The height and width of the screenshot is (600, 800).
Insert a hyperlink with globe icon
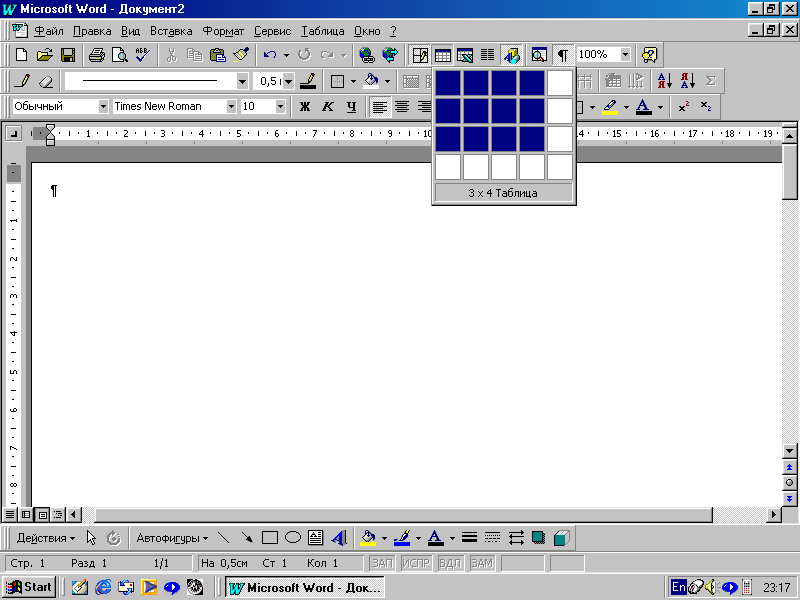click(367, 55)
